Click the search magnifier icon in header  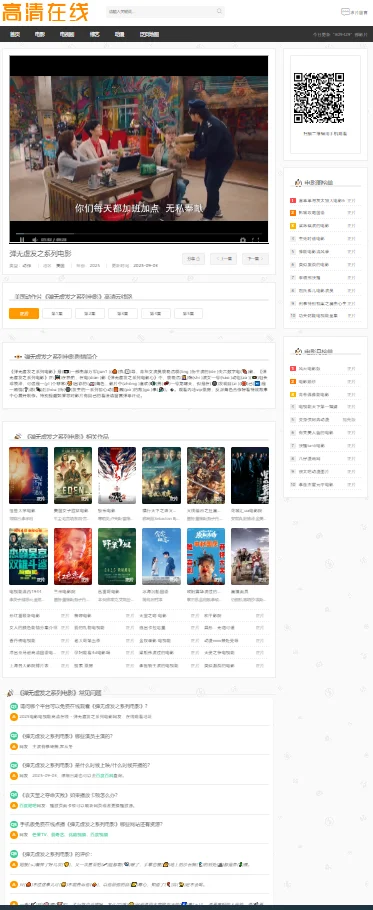coord(219,11)
